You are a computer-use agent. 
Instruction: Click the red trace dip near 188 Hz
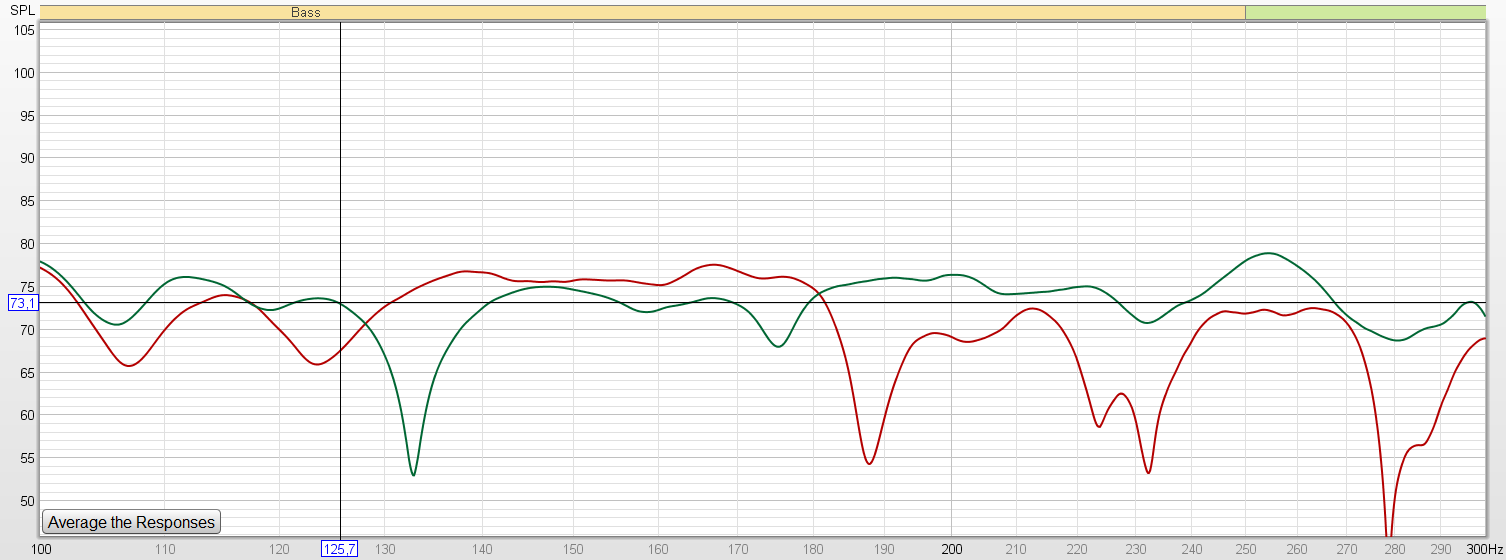click(869, 463)
